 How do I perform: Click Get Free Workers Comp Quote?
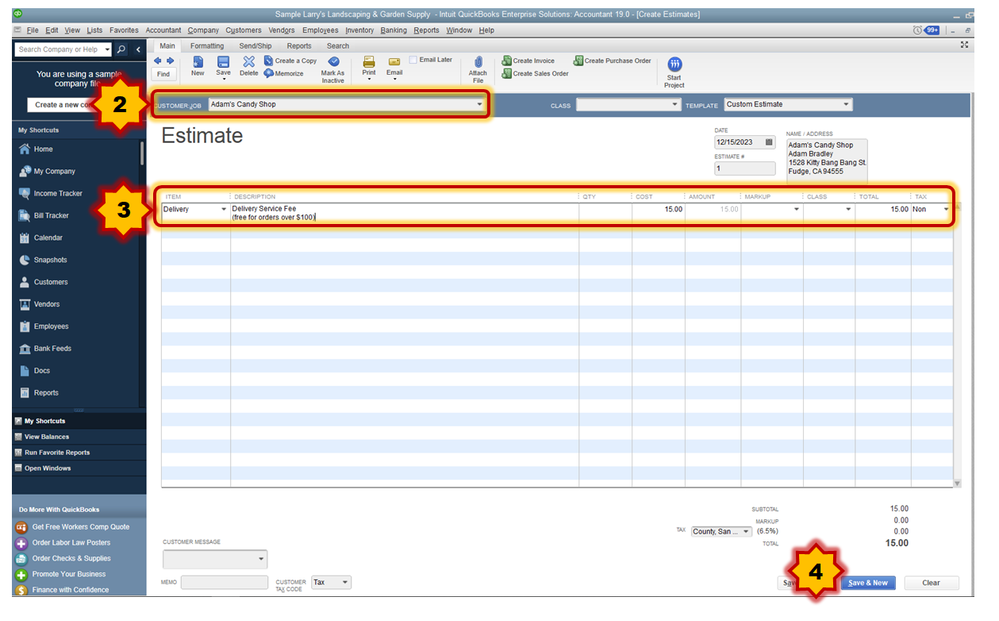(80, 527)
